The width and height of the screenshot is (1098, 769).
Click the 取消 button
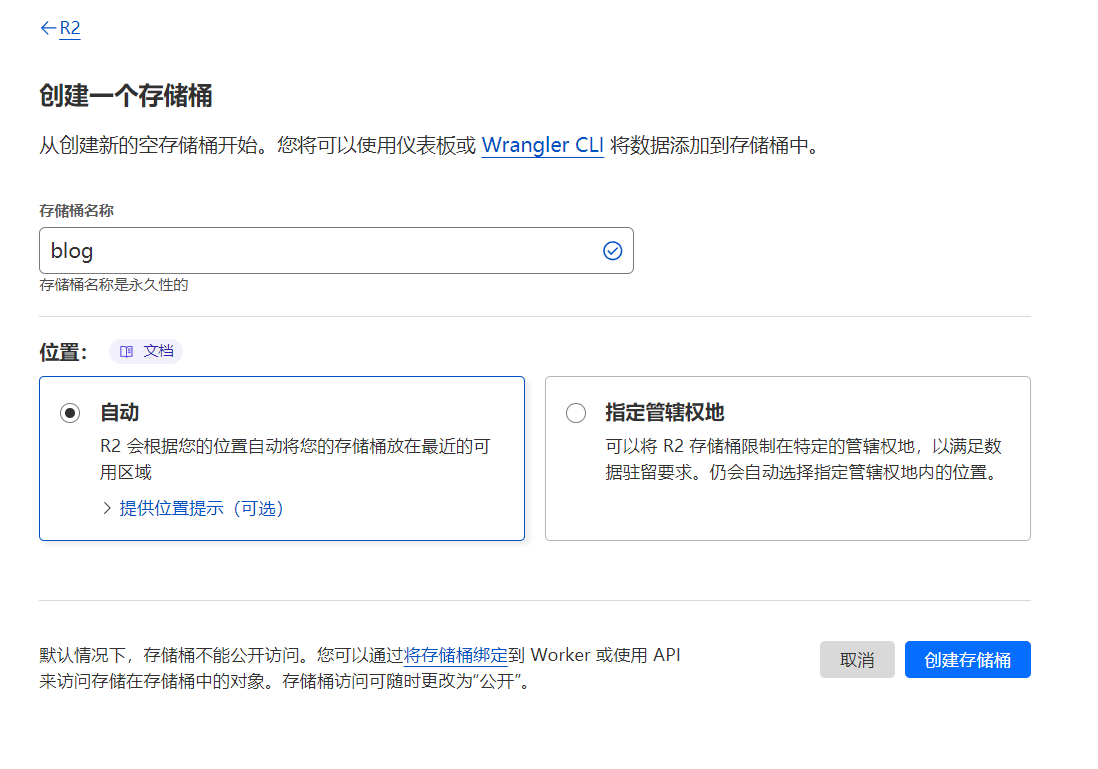tap(857, 659)
